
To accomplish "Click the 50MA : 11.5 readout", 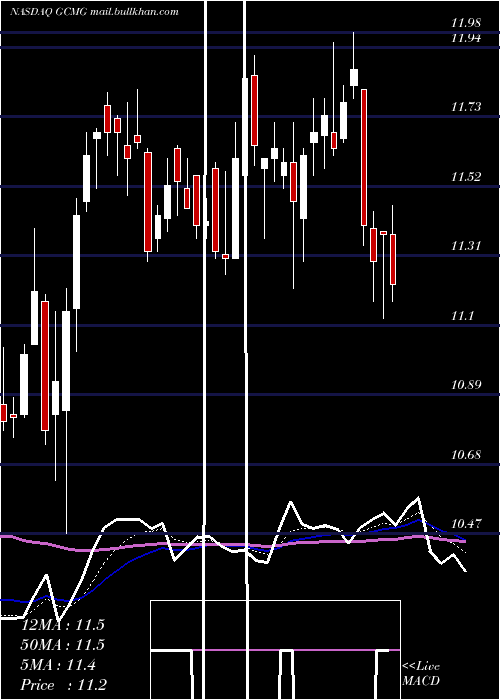I will pyautogui.click(x=63, y=645).
